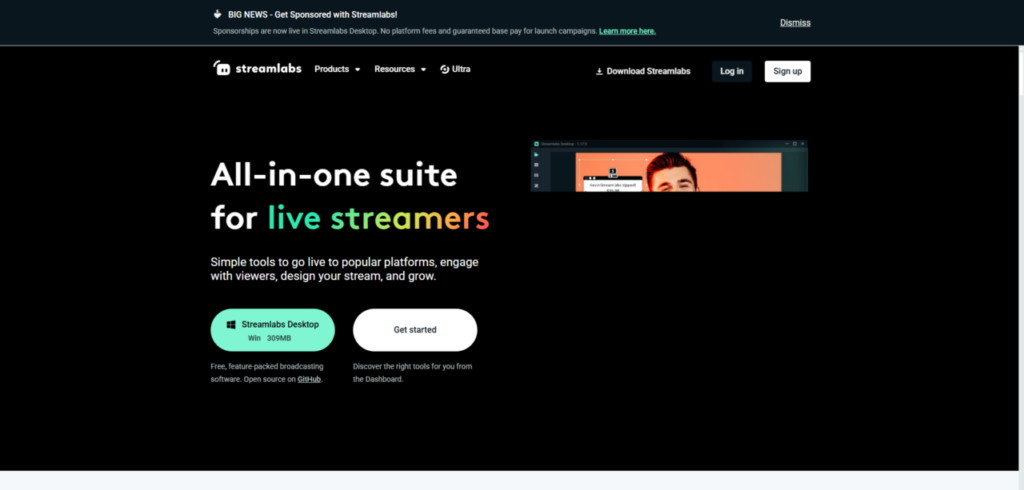
Task: Expand the Resources dropdown menu
Action: [x=400, y=69]
